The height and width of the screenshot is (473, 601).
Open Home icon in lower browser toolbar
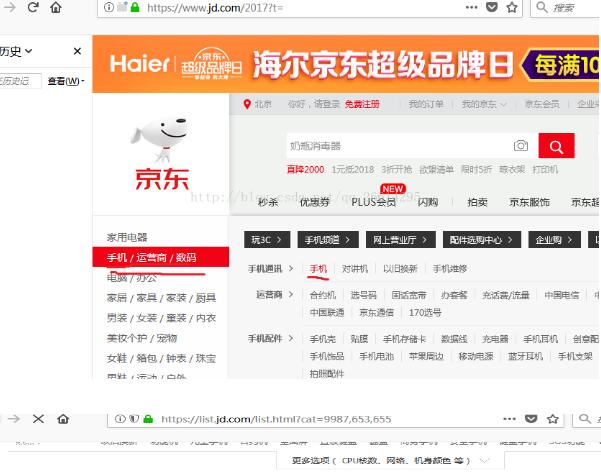[63, 419]
